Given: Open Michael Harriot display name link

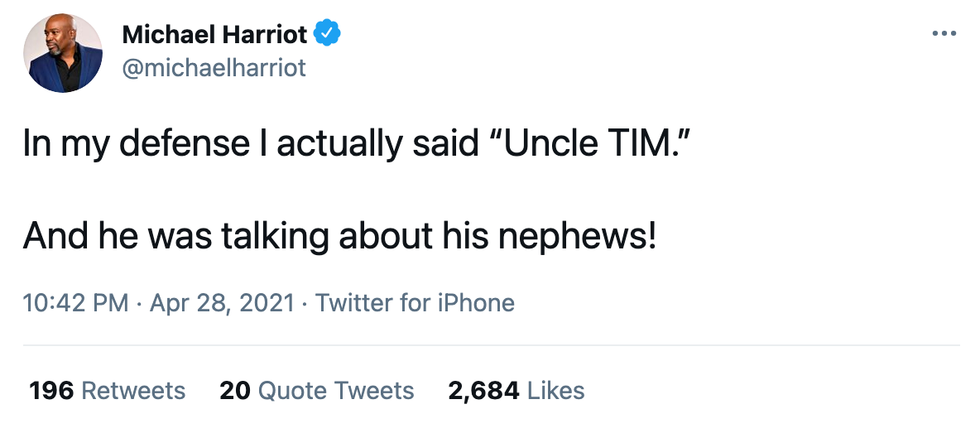Looking at the screenshot, I should pyautogui.click(x=214, y=35).
